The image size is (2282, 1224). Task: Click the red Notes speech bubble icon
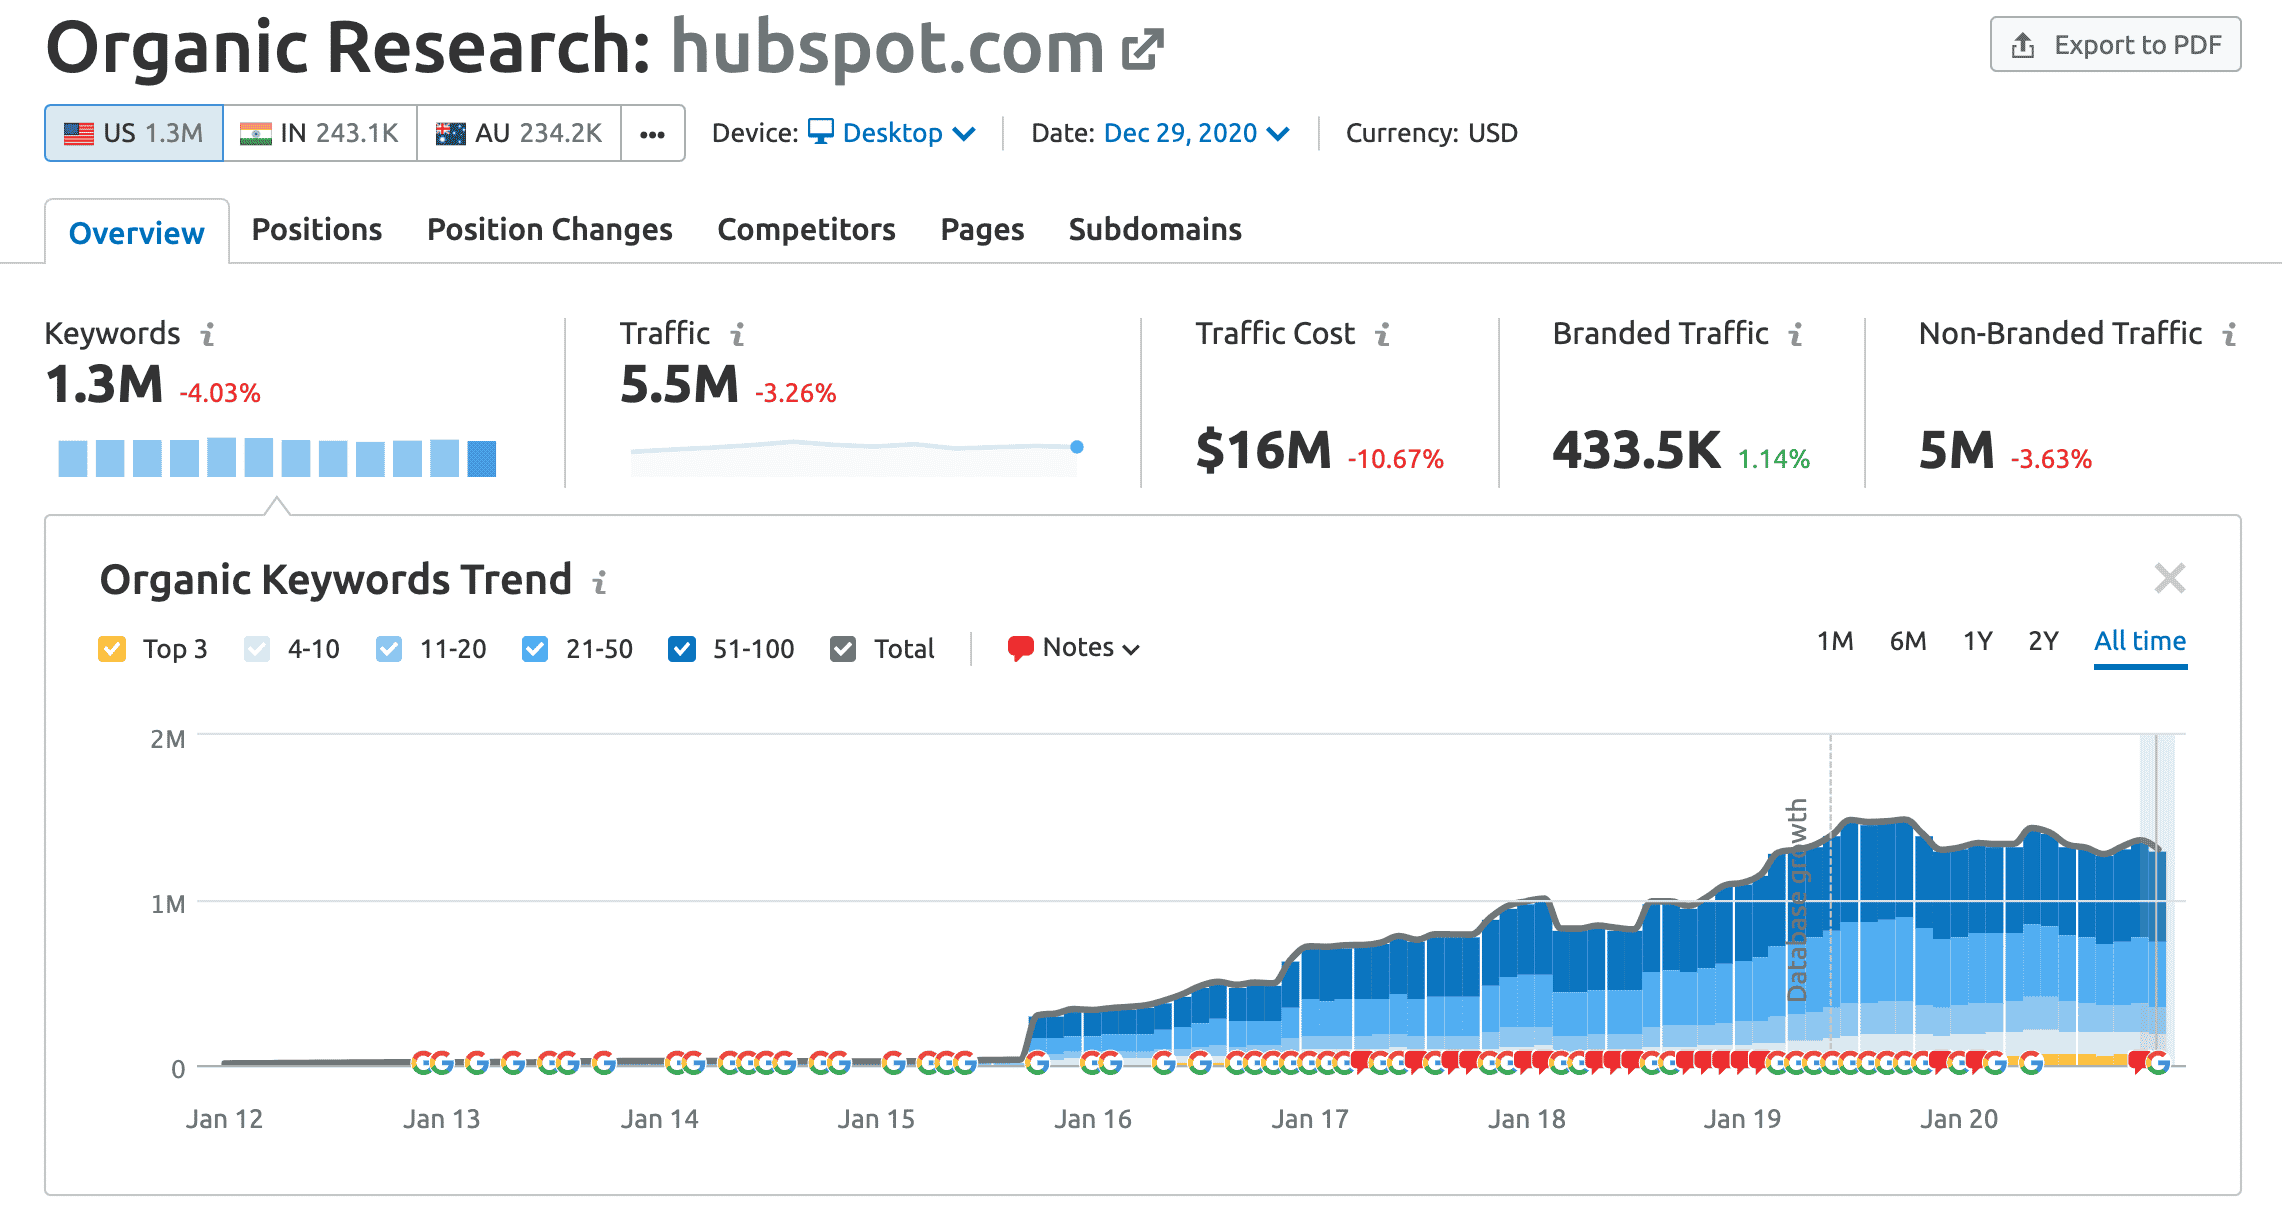click(x=1020, y=648)
